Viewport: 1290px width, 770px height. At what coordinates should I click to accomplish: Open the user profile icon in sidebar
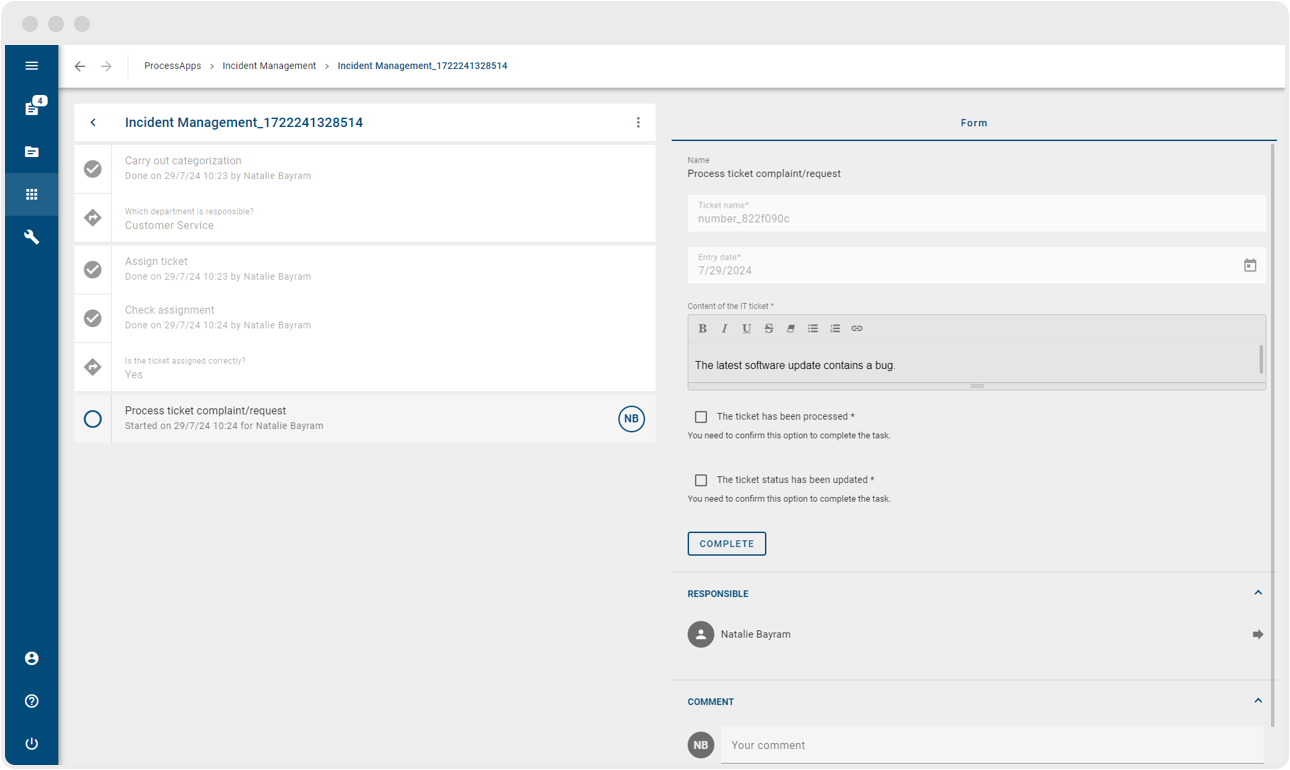pyautogui.click(x=32, y=659)
